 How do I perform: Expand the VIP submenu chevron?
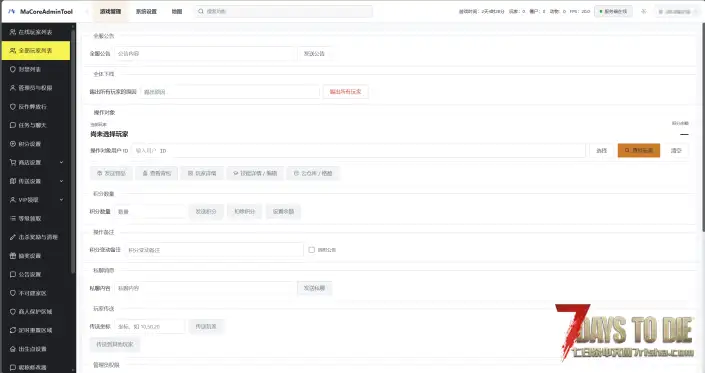62,200
